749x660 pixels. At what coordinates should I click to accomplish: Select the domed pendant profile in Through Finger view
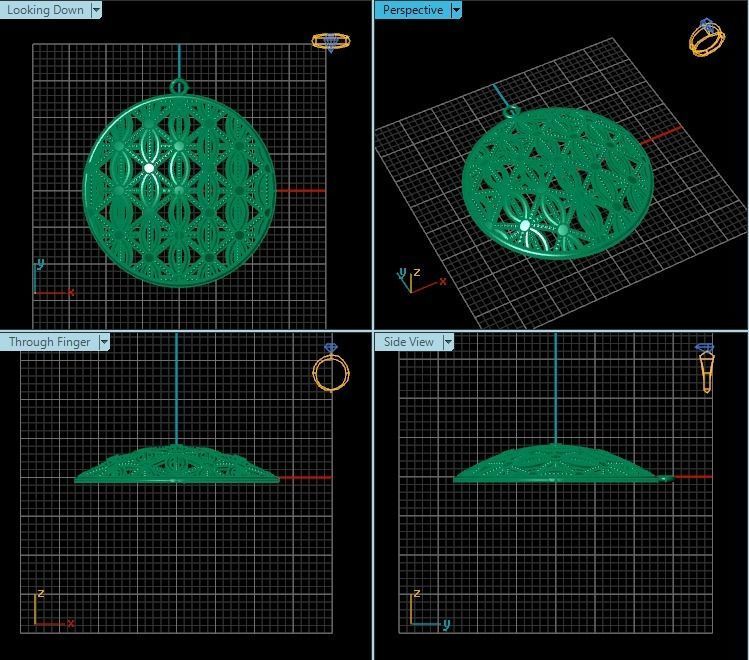(x=177, y=464)
